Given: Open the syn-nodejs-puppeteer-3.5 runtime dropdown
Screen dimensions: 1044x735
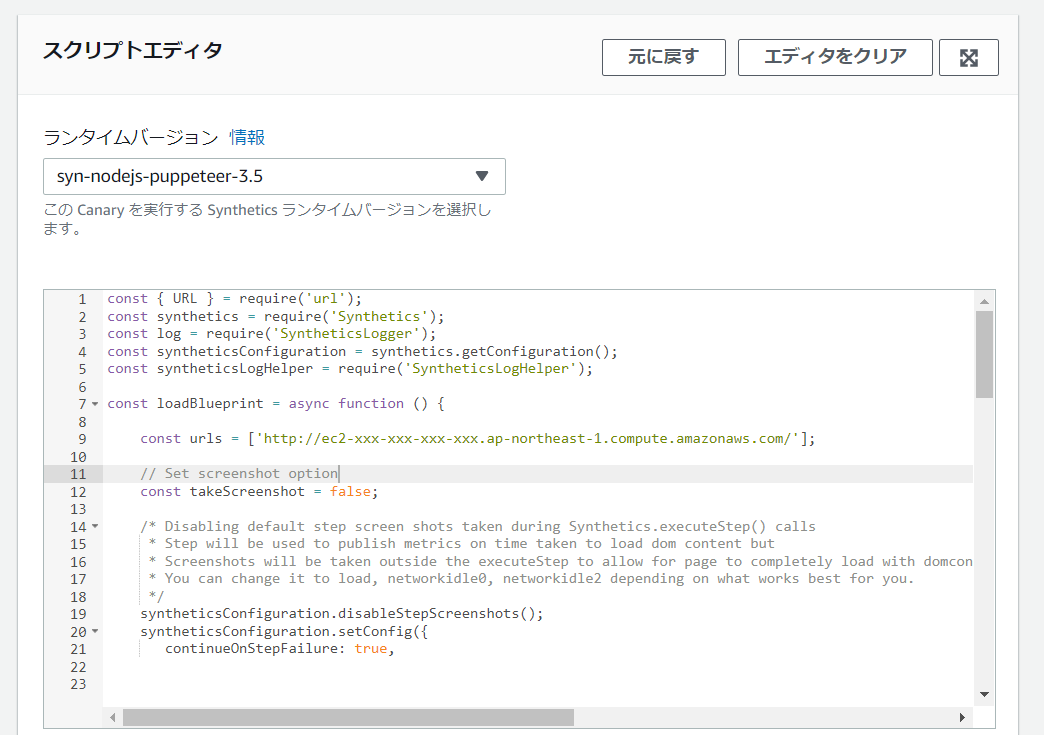Looking at the screenshot, I should click(x=274, y=176).
